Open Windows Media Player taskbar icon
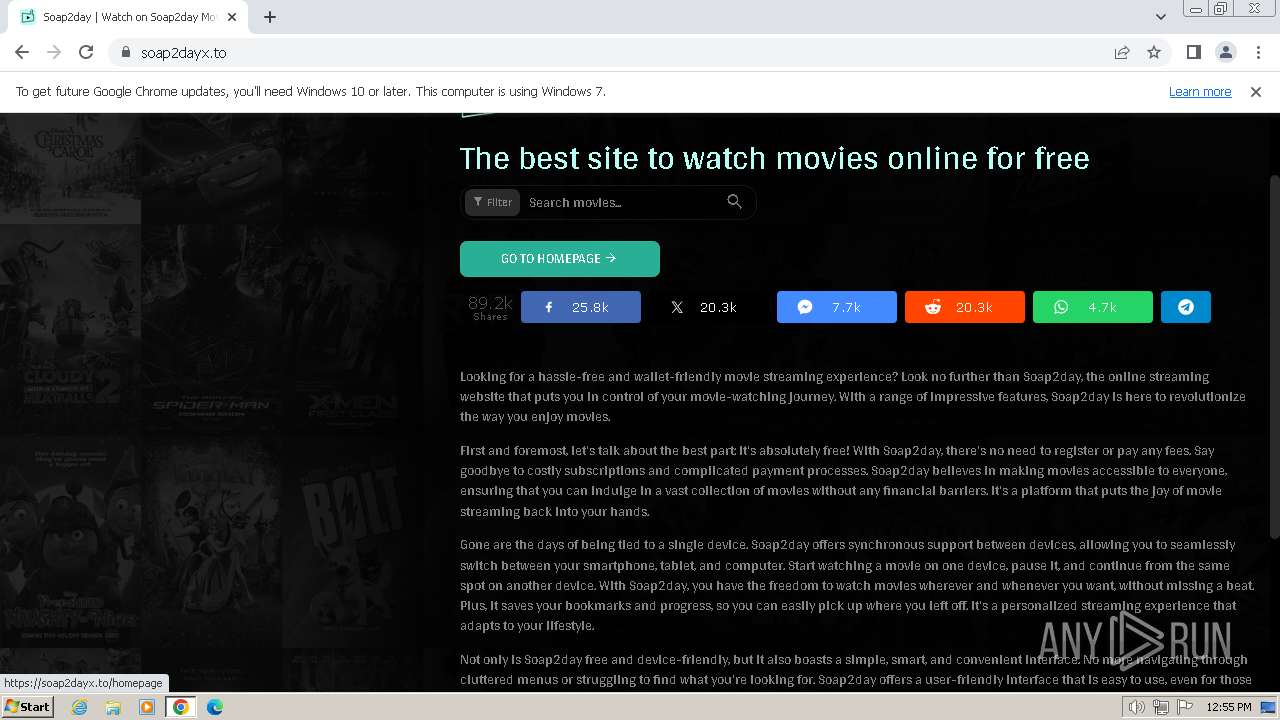Screen dimensions: 1280x720 click(147, 707)
